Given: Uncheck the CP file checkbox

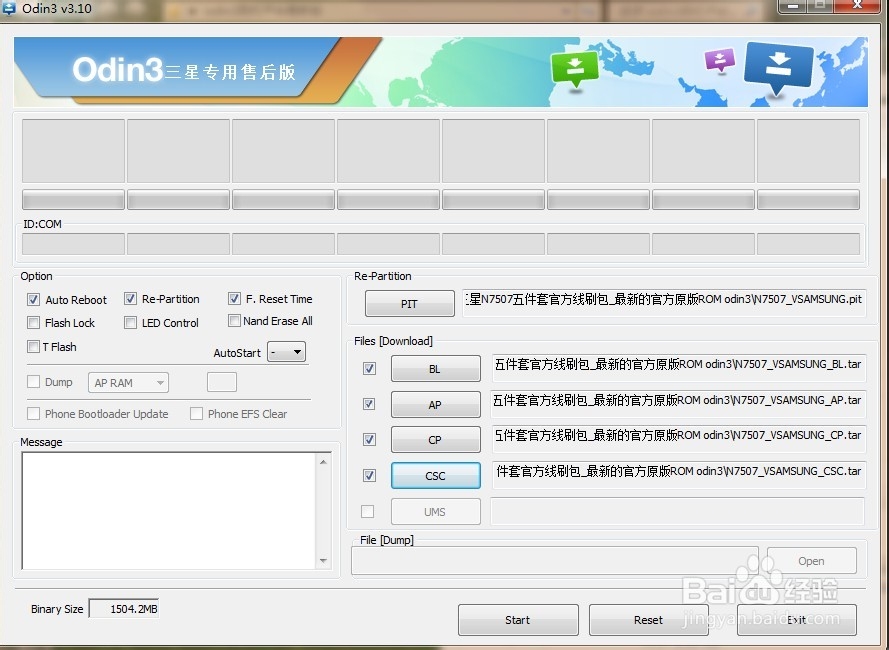Looking at the screenshot, I should point(369,440).
